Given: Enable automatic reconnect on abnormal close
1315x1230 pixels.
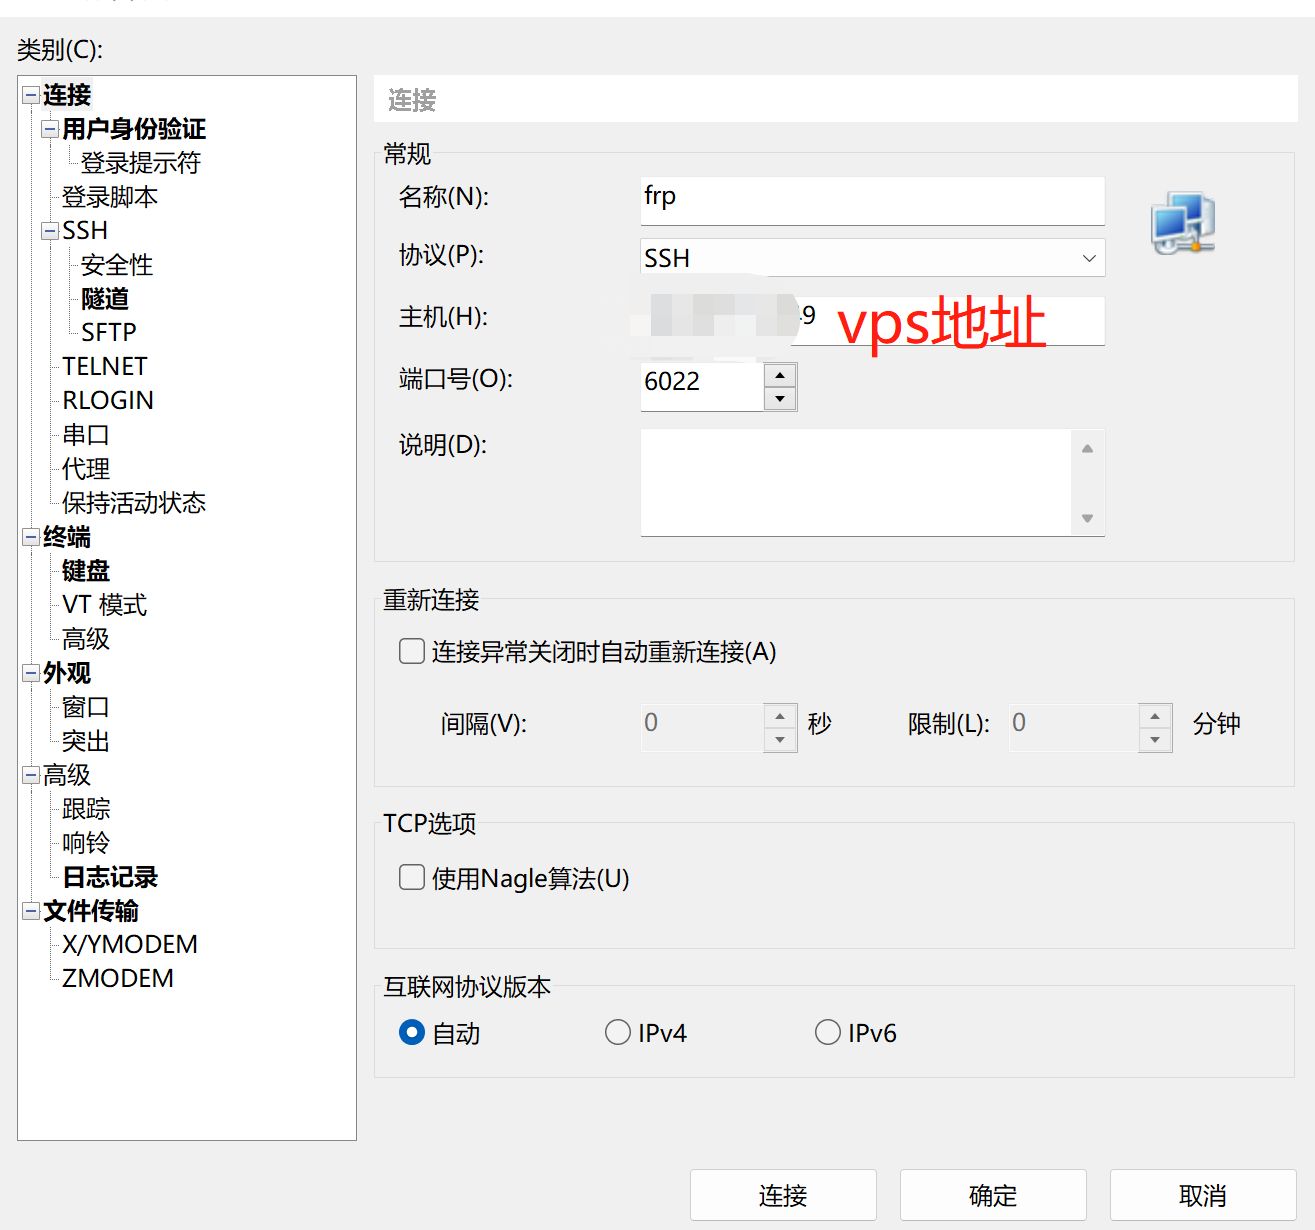Looking at the screenshot, I should pyautogui.click(x=411, y=651).
